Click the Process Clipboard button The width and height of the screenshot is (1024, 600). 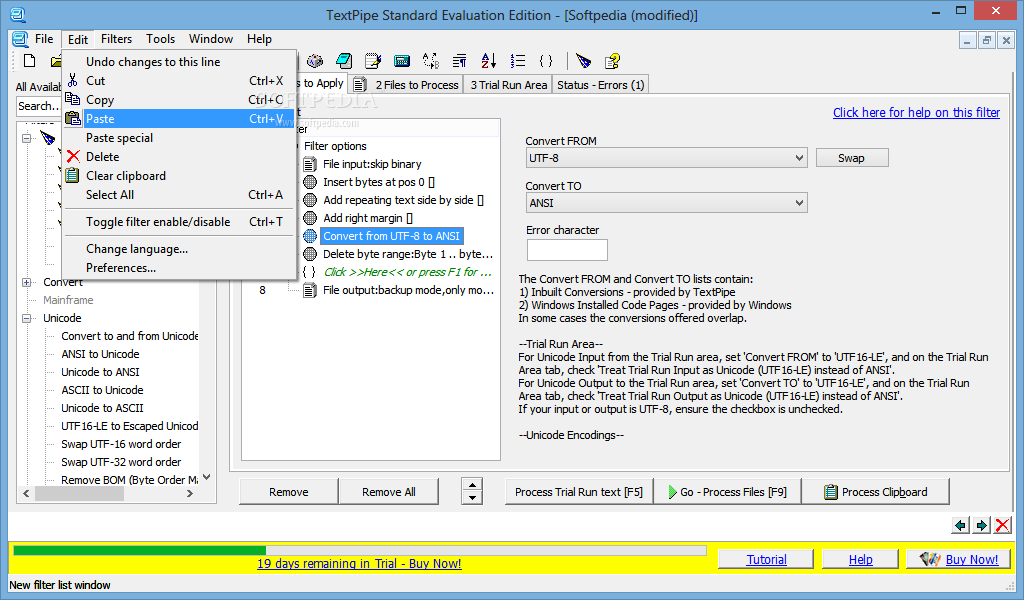(875, 492)
